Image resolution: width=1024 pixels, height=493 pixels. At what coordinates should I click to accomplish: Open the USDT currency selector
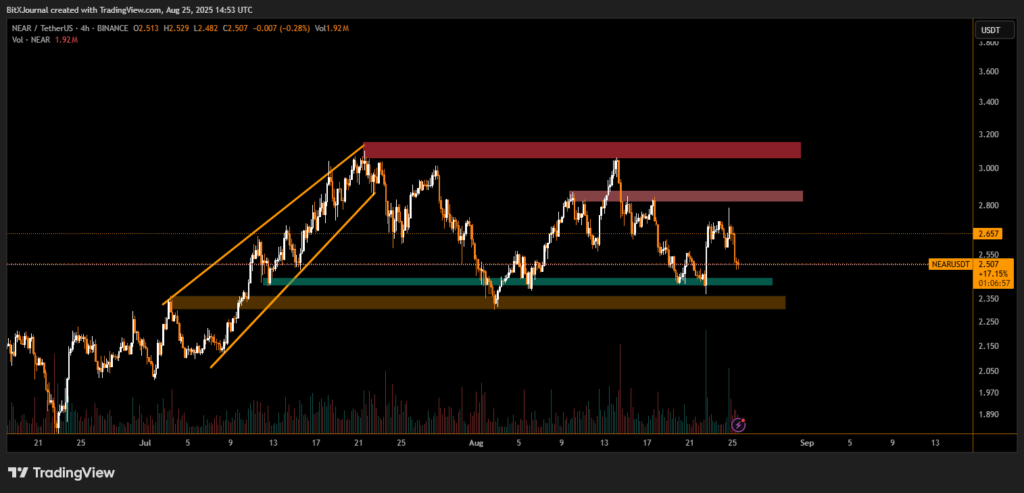click(988, 30)
